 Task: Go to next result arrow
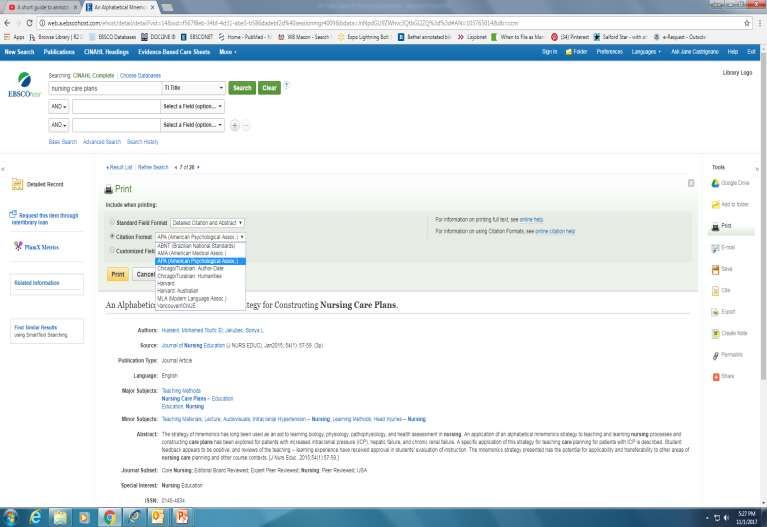click(198, 167)
